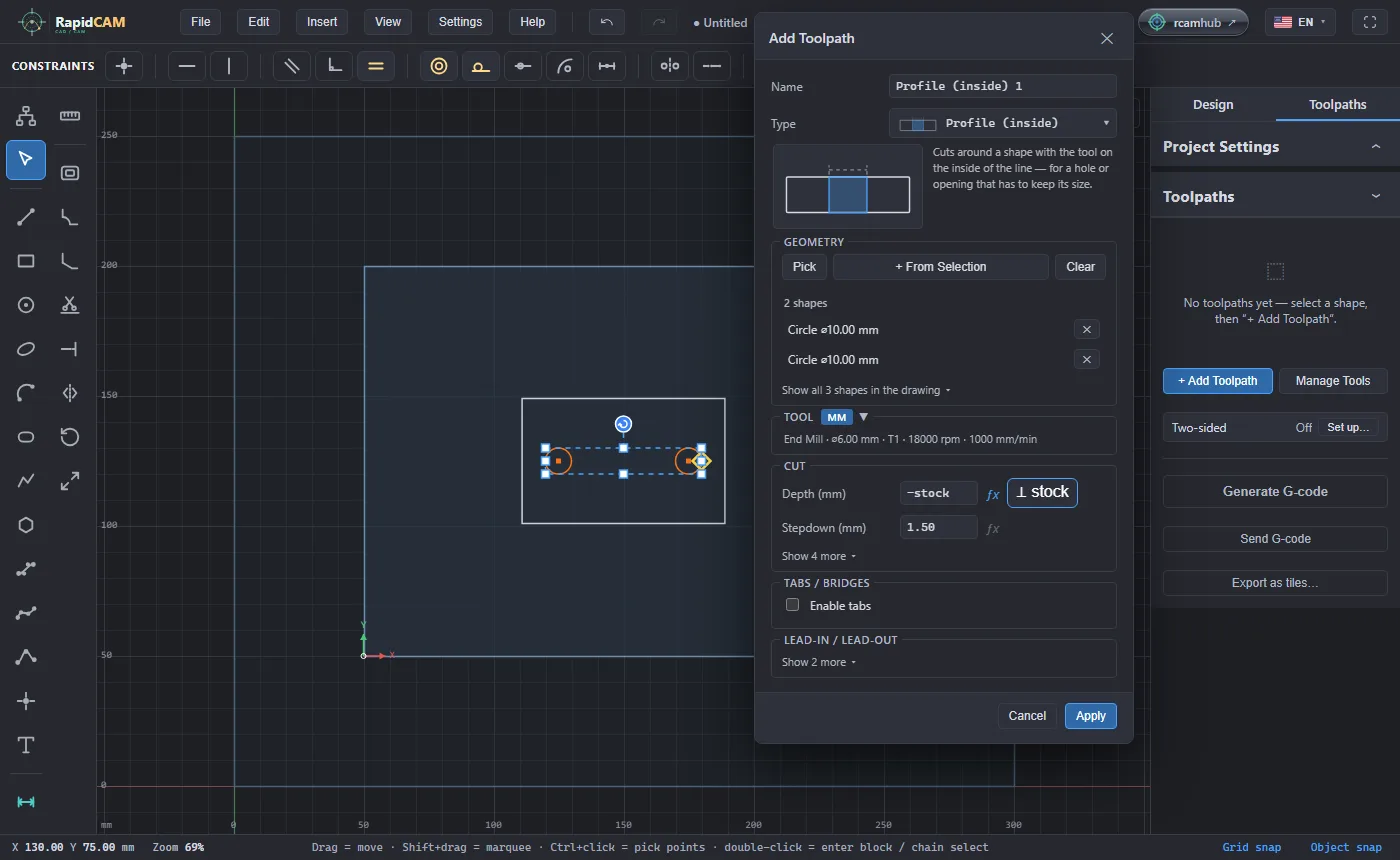Screen dimensions: 1400x860
Task: Open the toolpath Type dropdown
Action: click(x=1003, y=123)
